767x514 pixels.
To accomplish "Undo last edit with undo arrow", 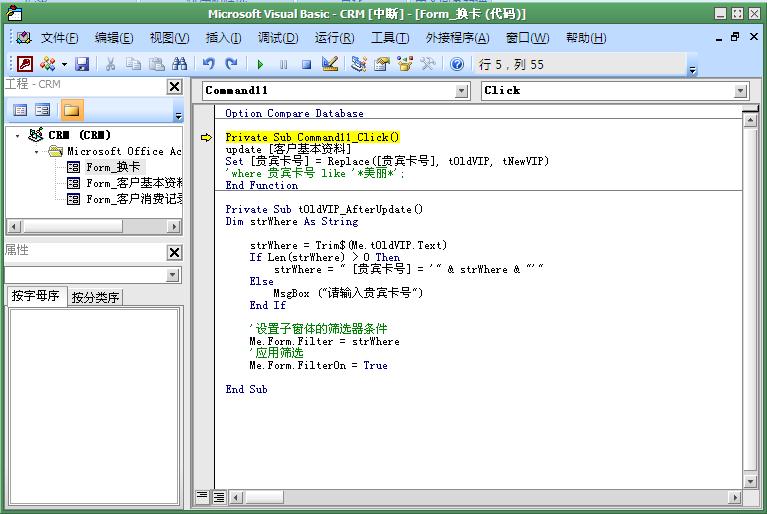I will click(x=209, y=64).
